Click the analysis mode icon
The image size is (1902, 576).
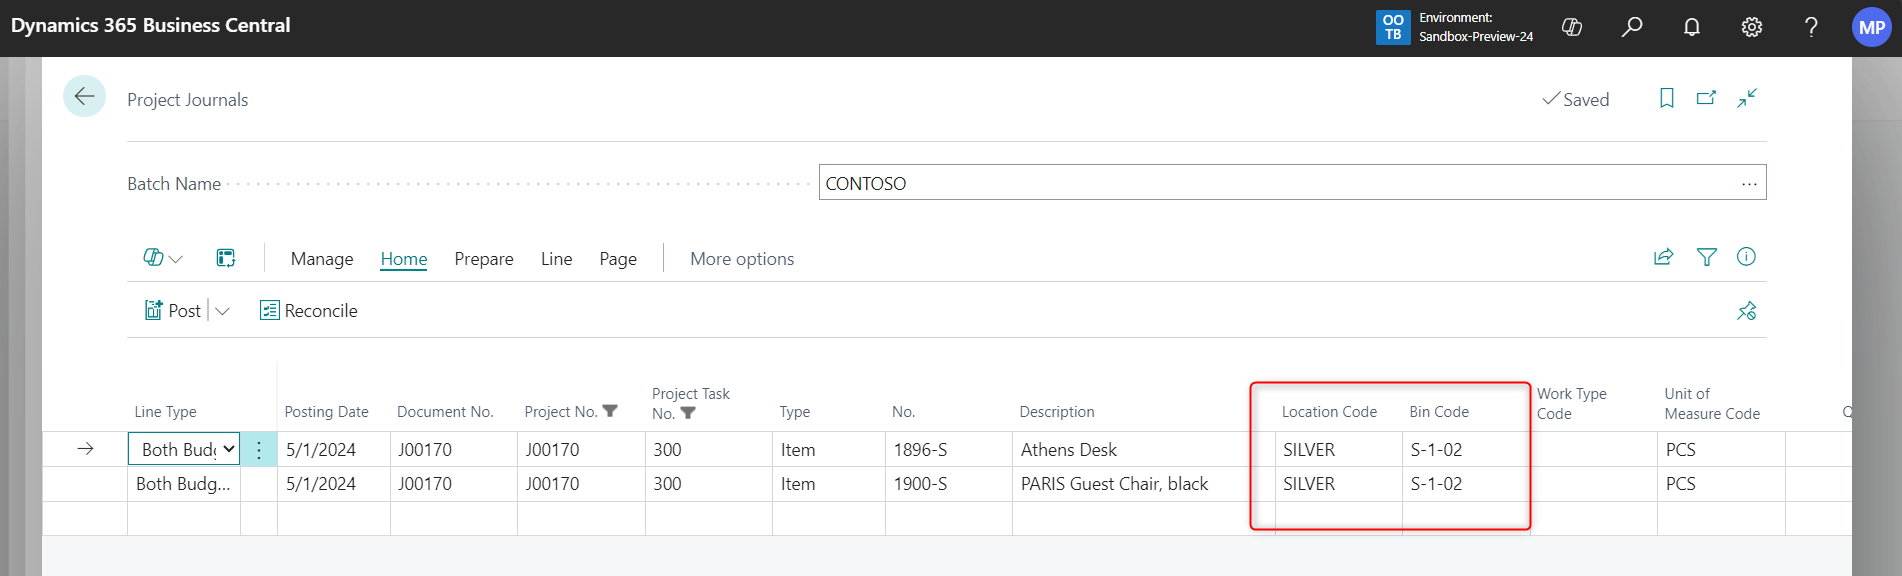pos(226,258)
